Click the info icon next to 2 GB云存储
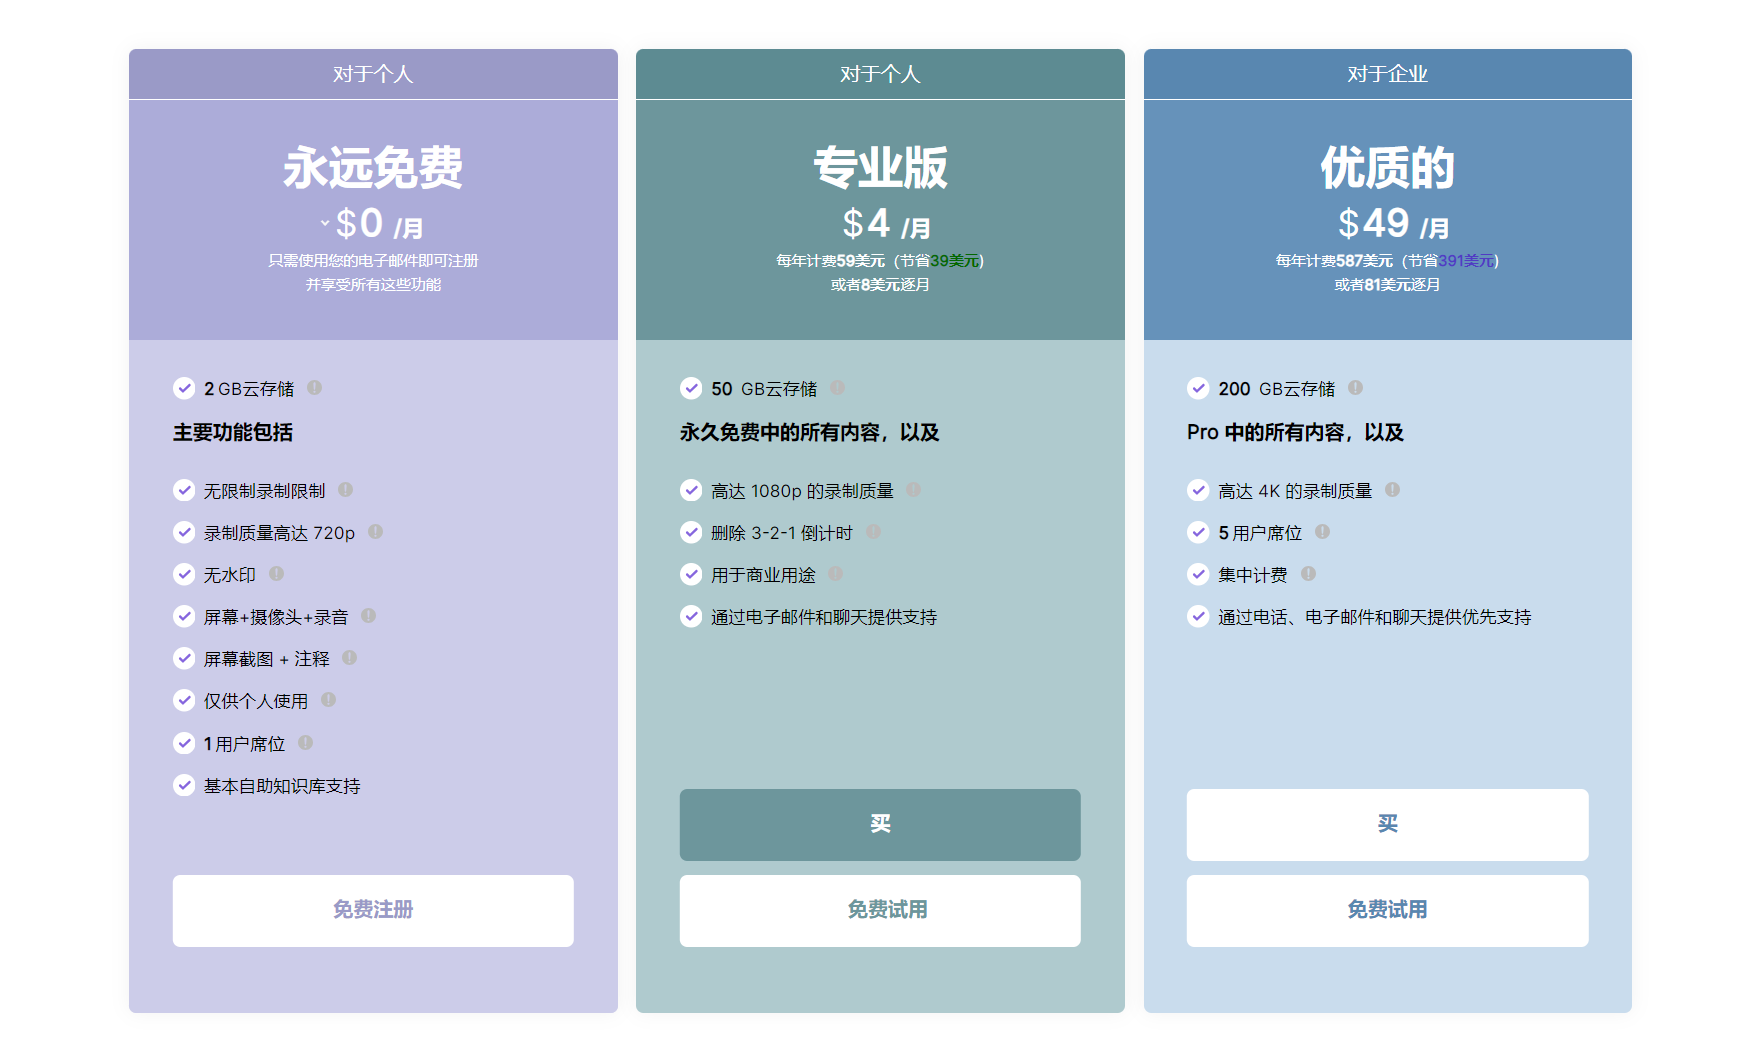Image resolution: width=1751 pixels, height=1056 pixels. pos(315,388)
